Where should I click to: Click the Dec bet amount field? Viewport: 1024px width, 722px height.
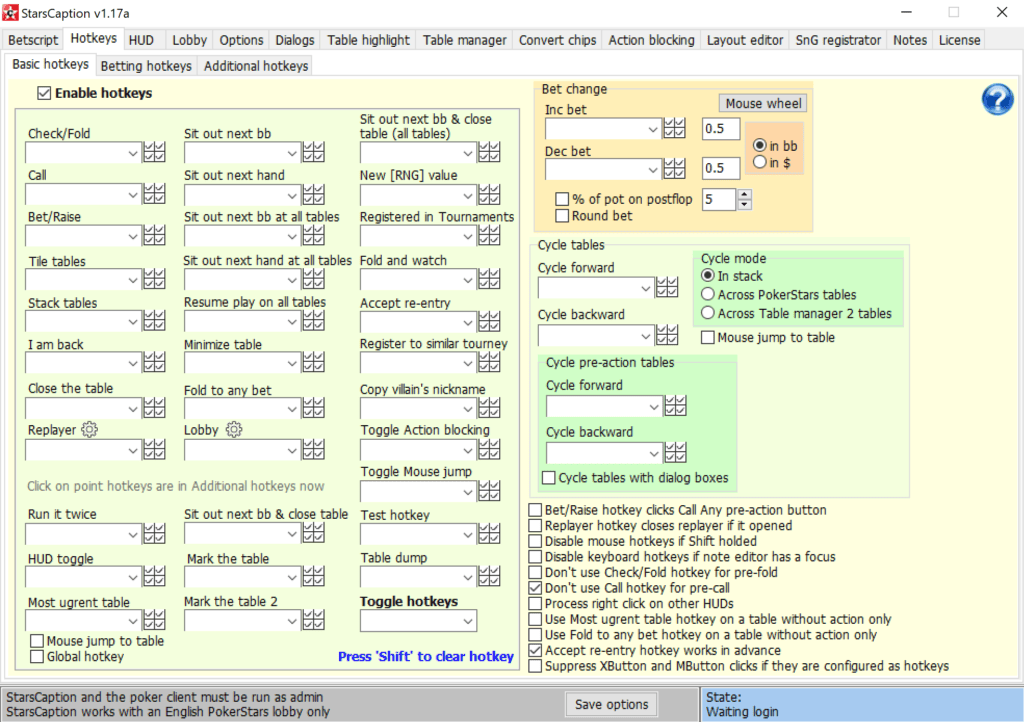[x=721, y=168]
